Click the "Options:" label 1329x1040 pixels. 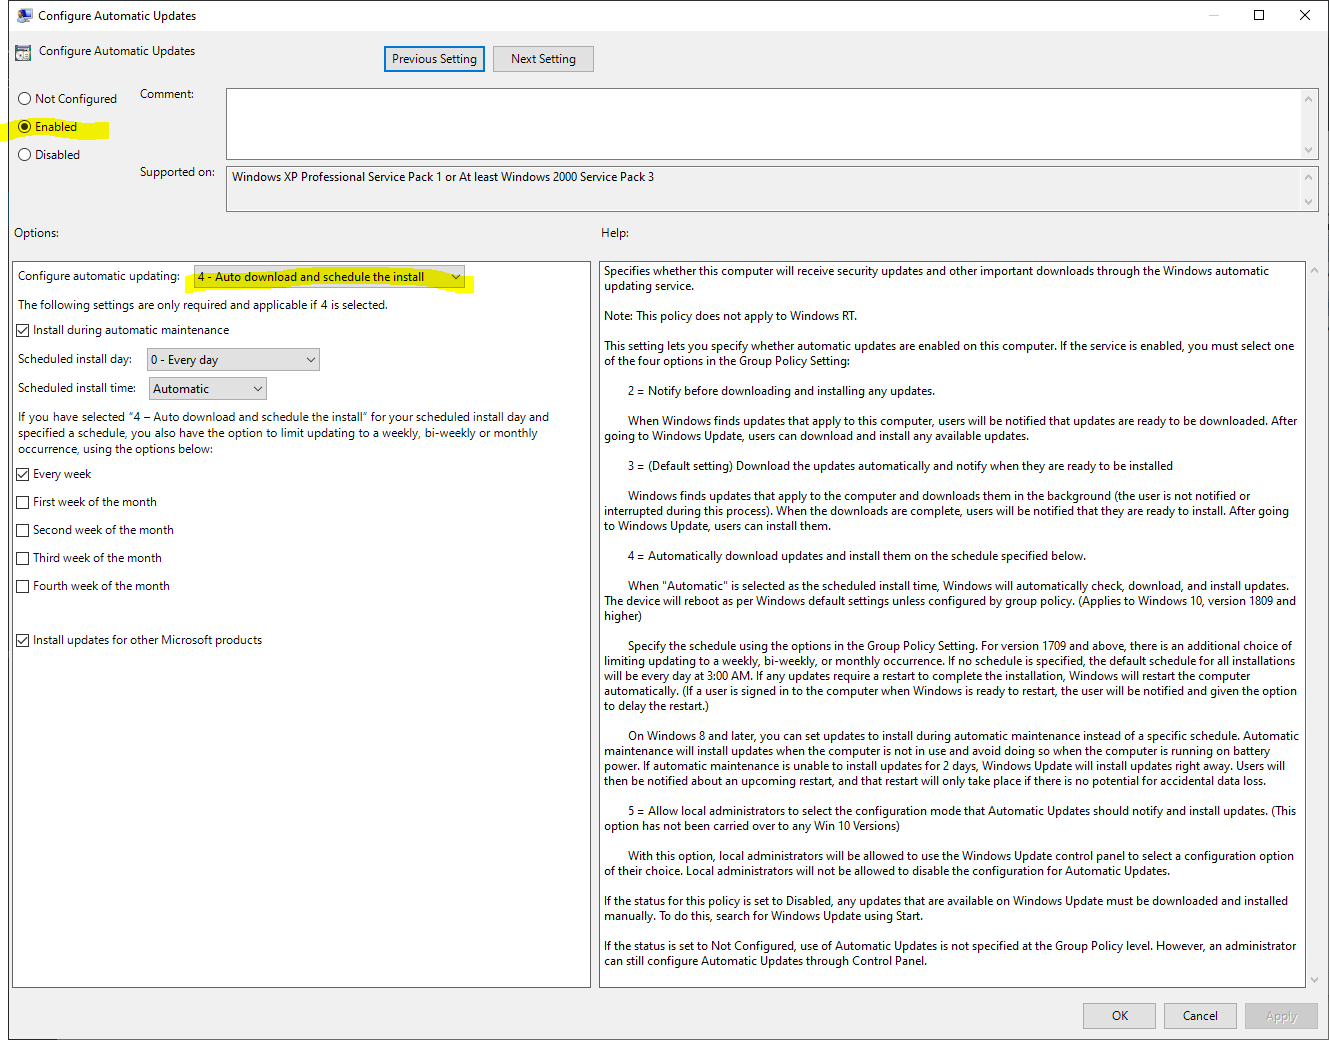[x=36, y=233]
